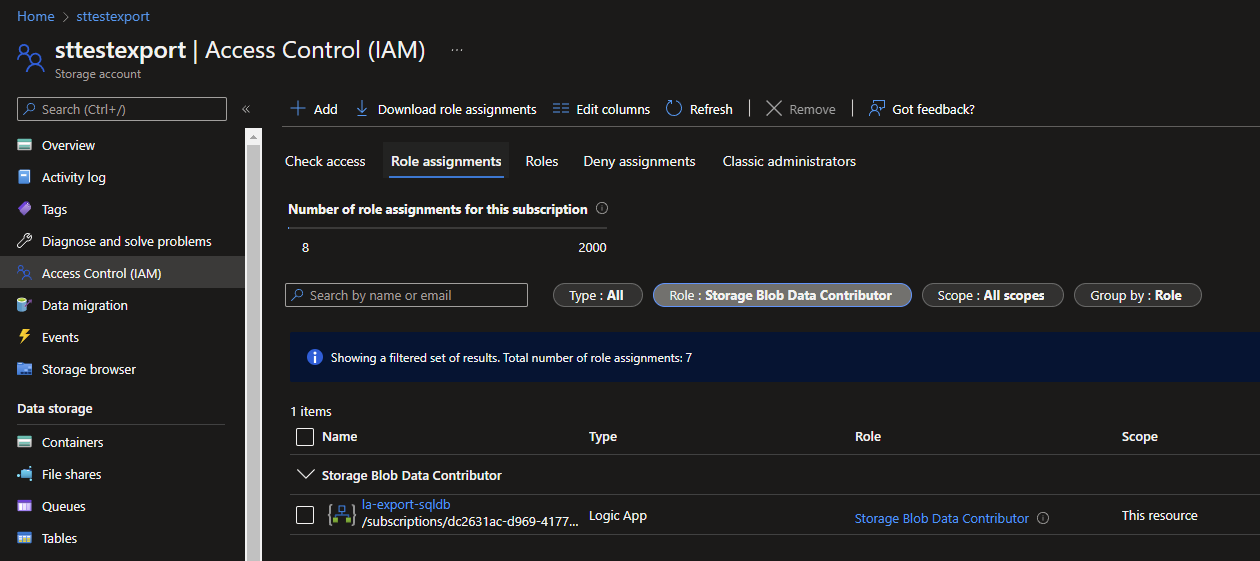Click the Got feedback person icon
This screenshot has height=561, width=1260.
point(877,108)
